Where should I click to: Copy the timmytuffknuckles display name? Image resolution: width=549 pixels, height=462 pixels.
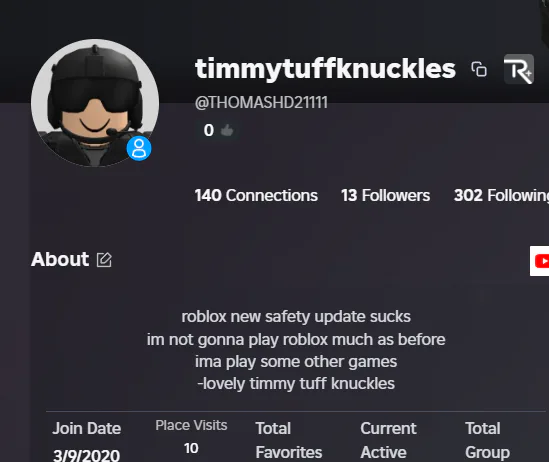click(x=479, y=69)
